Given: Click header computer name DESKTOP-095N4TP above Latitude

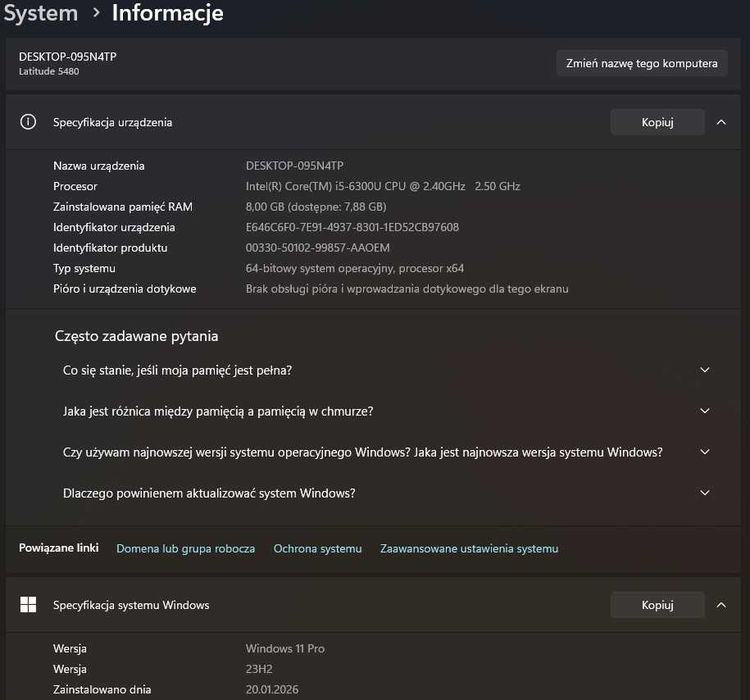Looking at the screenshot, I should 67,56.
